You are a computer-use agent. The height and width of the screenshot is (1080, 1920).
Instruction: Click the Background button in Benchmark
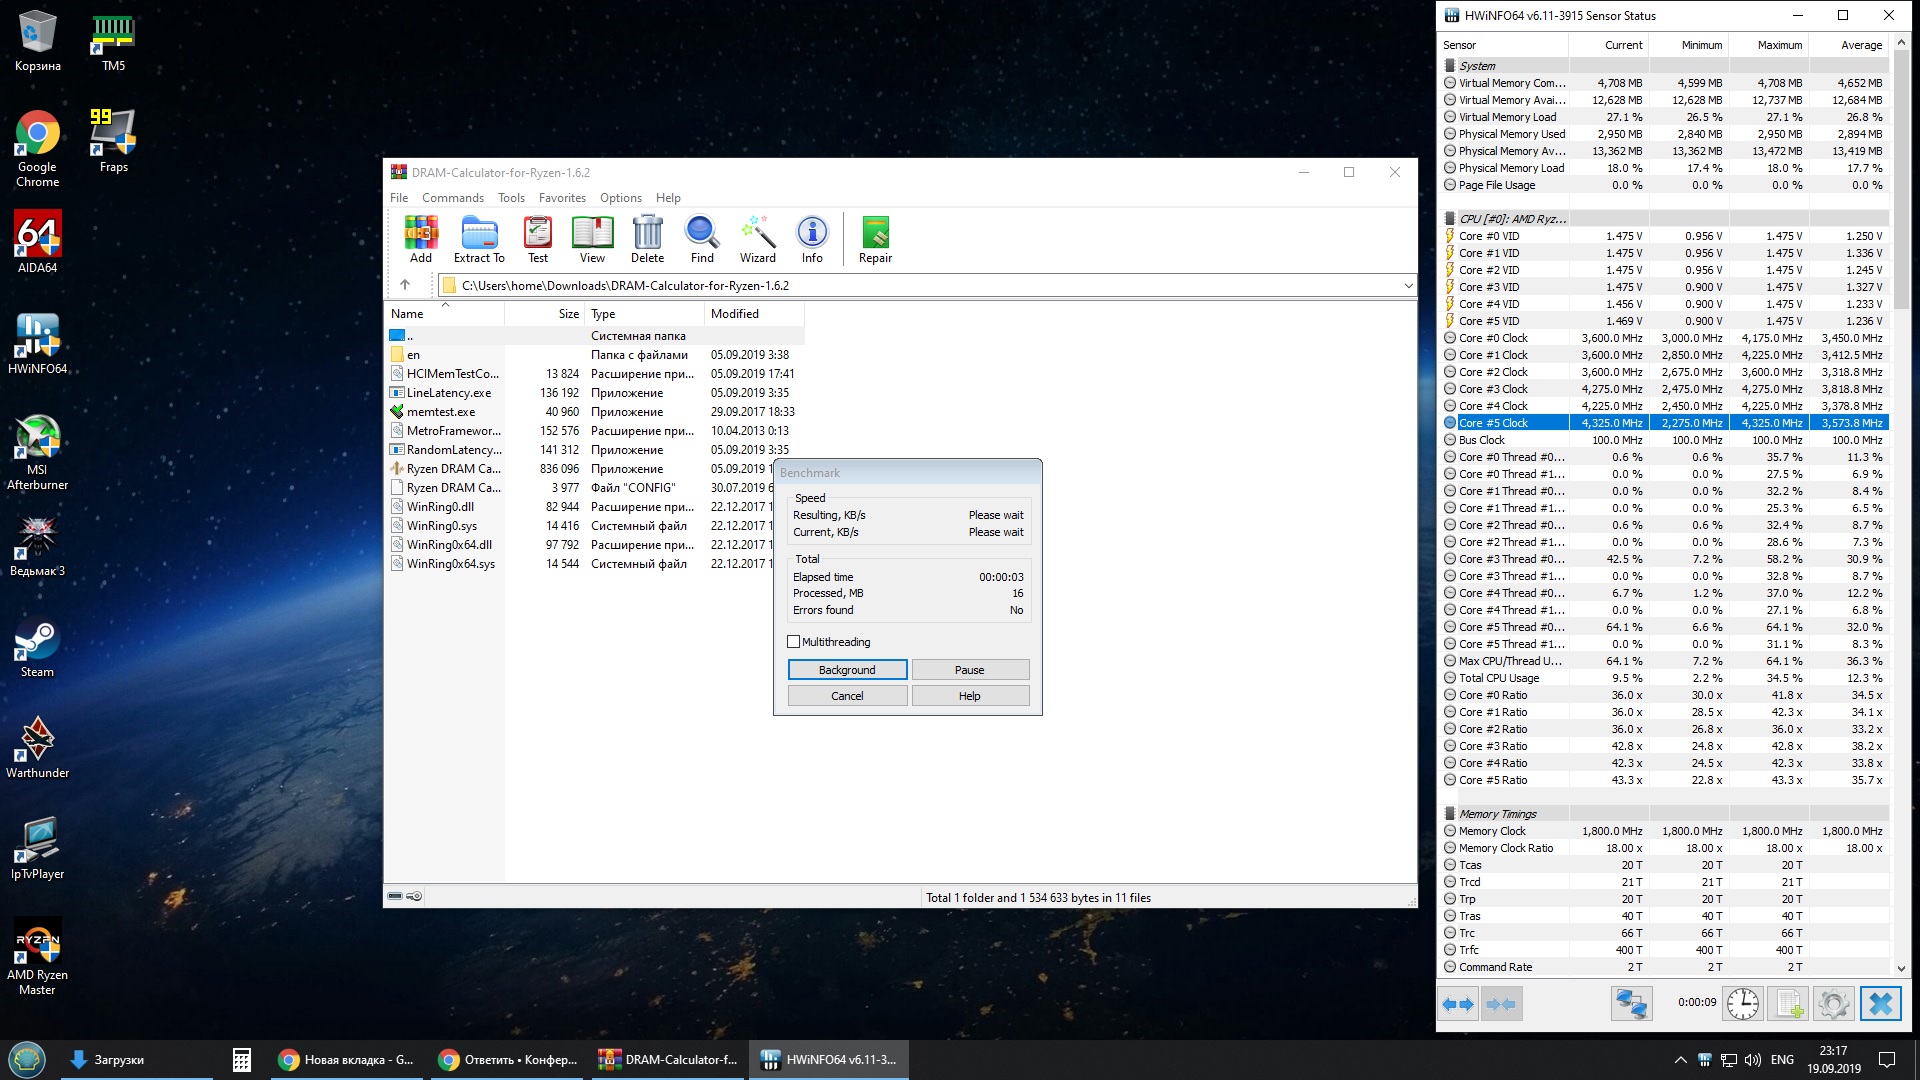click(x=847, y=670)
